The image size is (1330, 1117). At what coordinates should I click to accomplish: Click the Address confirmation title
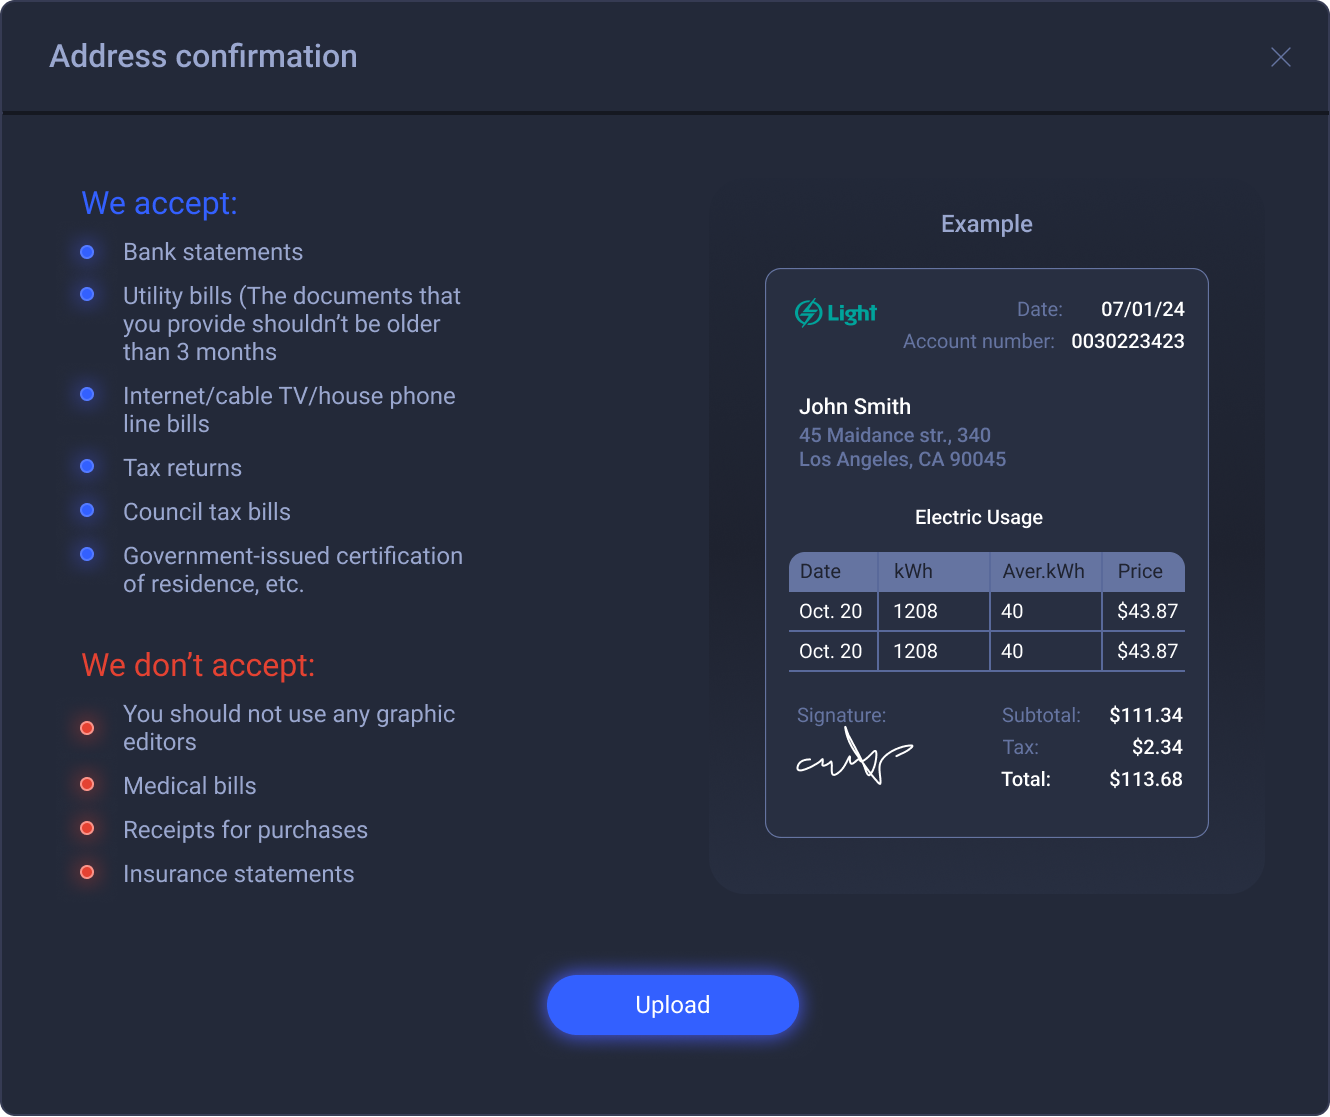coord(203,56)
